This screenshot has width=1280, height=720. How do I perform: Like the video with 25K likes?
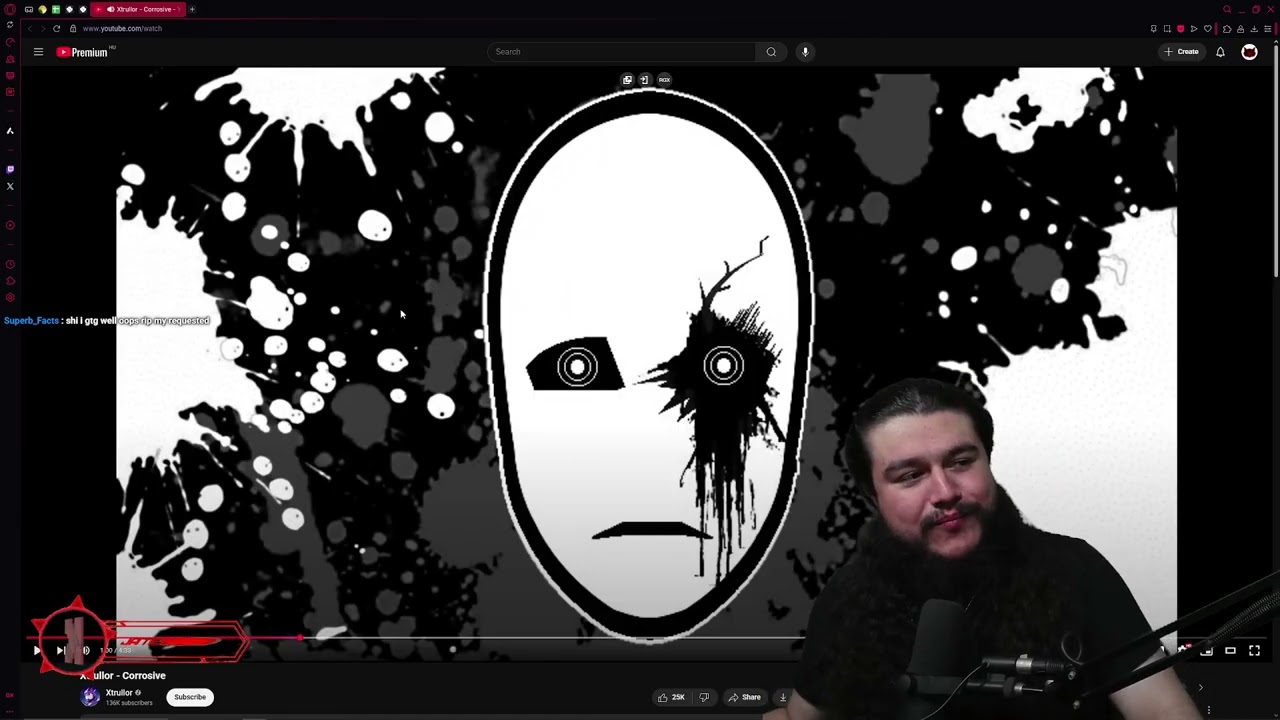click(671, 697)
